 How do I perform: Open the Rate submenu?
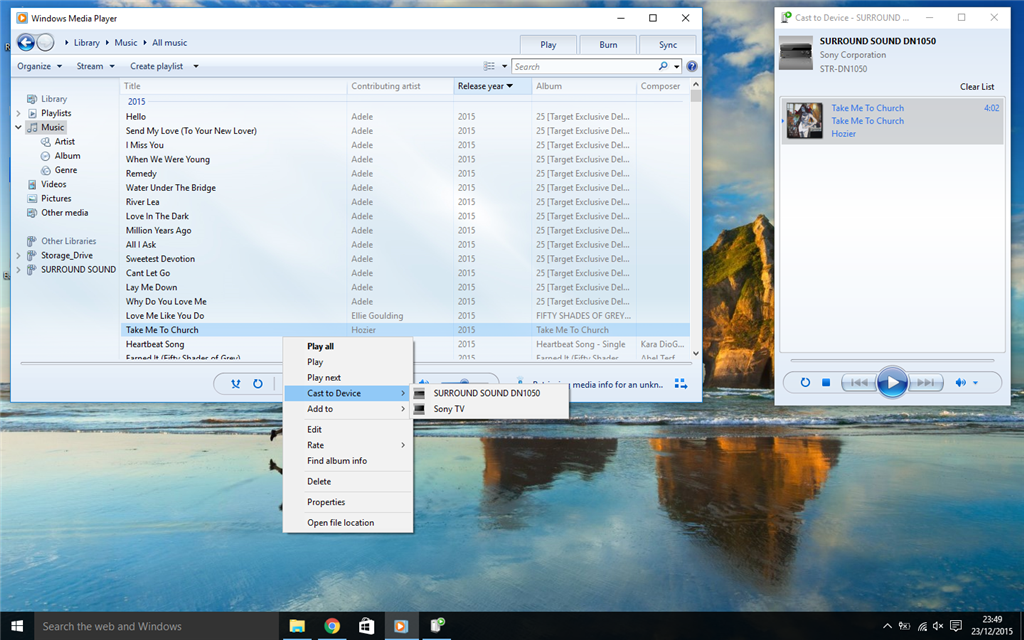pyautogui.click(x=348, y=445)
